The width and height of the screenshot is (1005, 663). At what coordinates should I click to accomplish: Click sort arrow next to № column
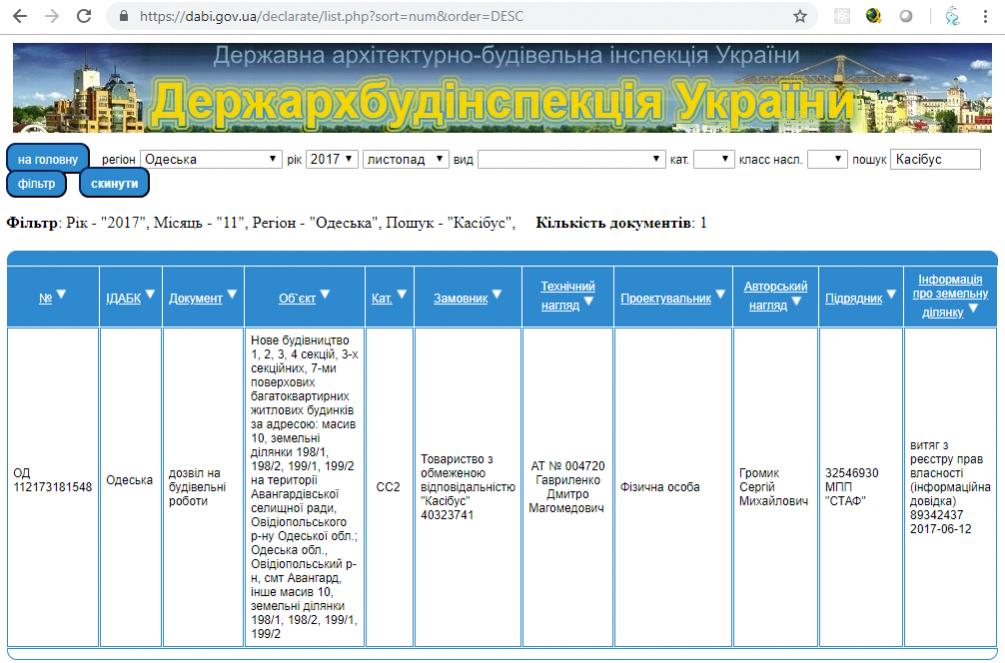[62, 295]
